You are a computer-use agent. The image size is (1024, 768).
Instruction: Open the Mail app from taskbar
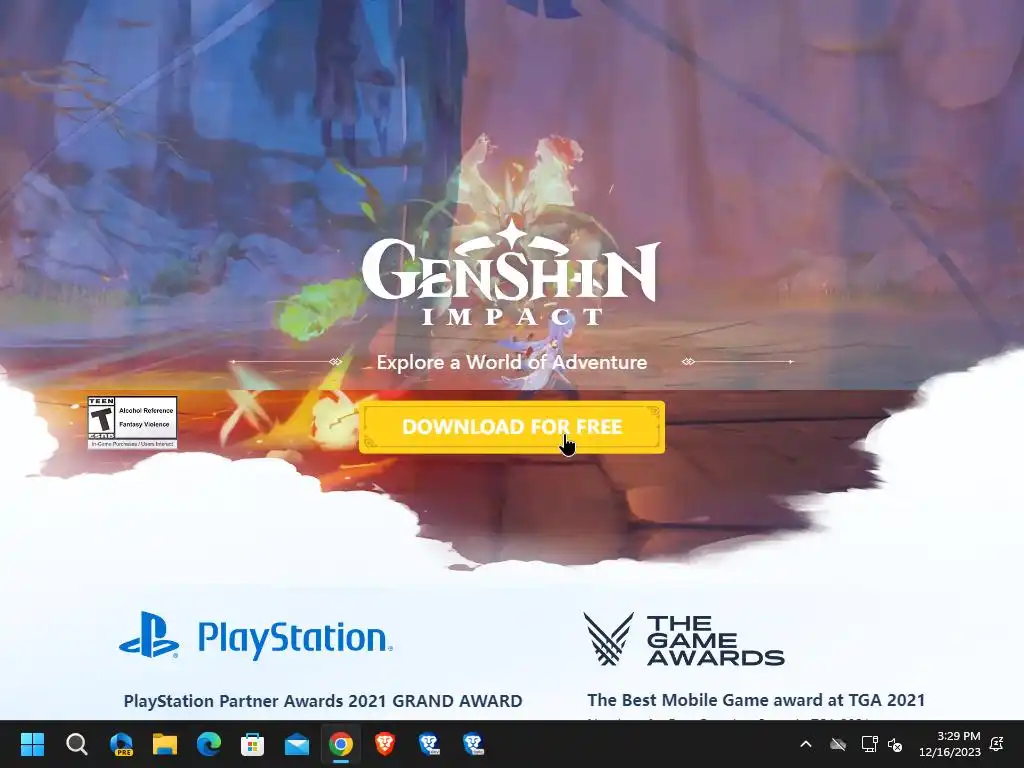296,744
